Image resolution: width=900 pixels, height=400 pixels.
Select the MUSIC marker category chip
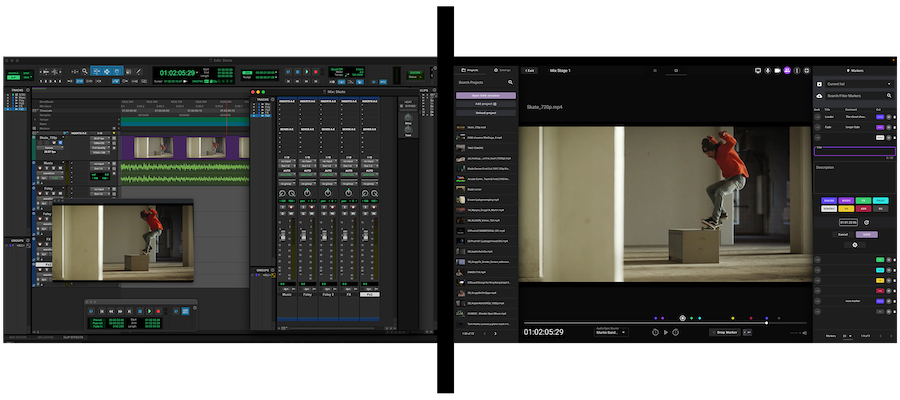(846, 200)
